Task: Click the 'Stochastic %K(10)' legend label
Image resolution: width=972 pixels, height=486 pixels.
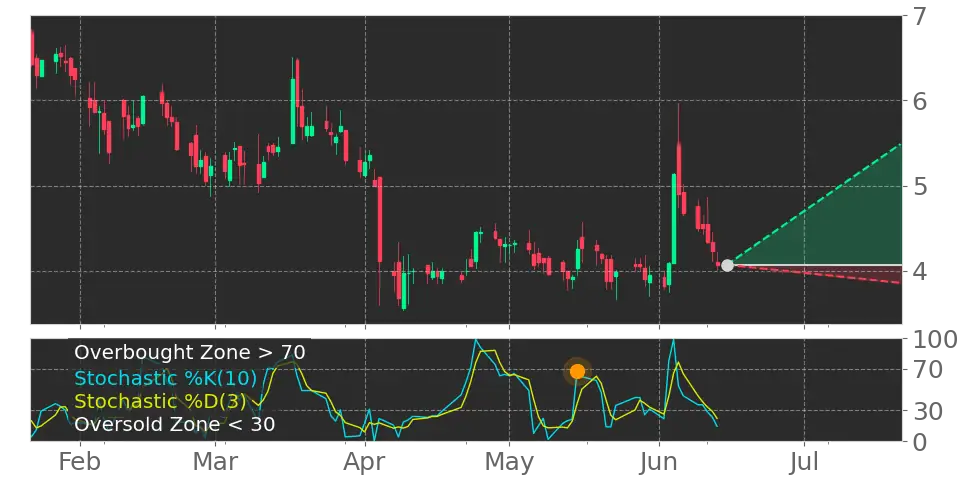Action: point(167,378)
